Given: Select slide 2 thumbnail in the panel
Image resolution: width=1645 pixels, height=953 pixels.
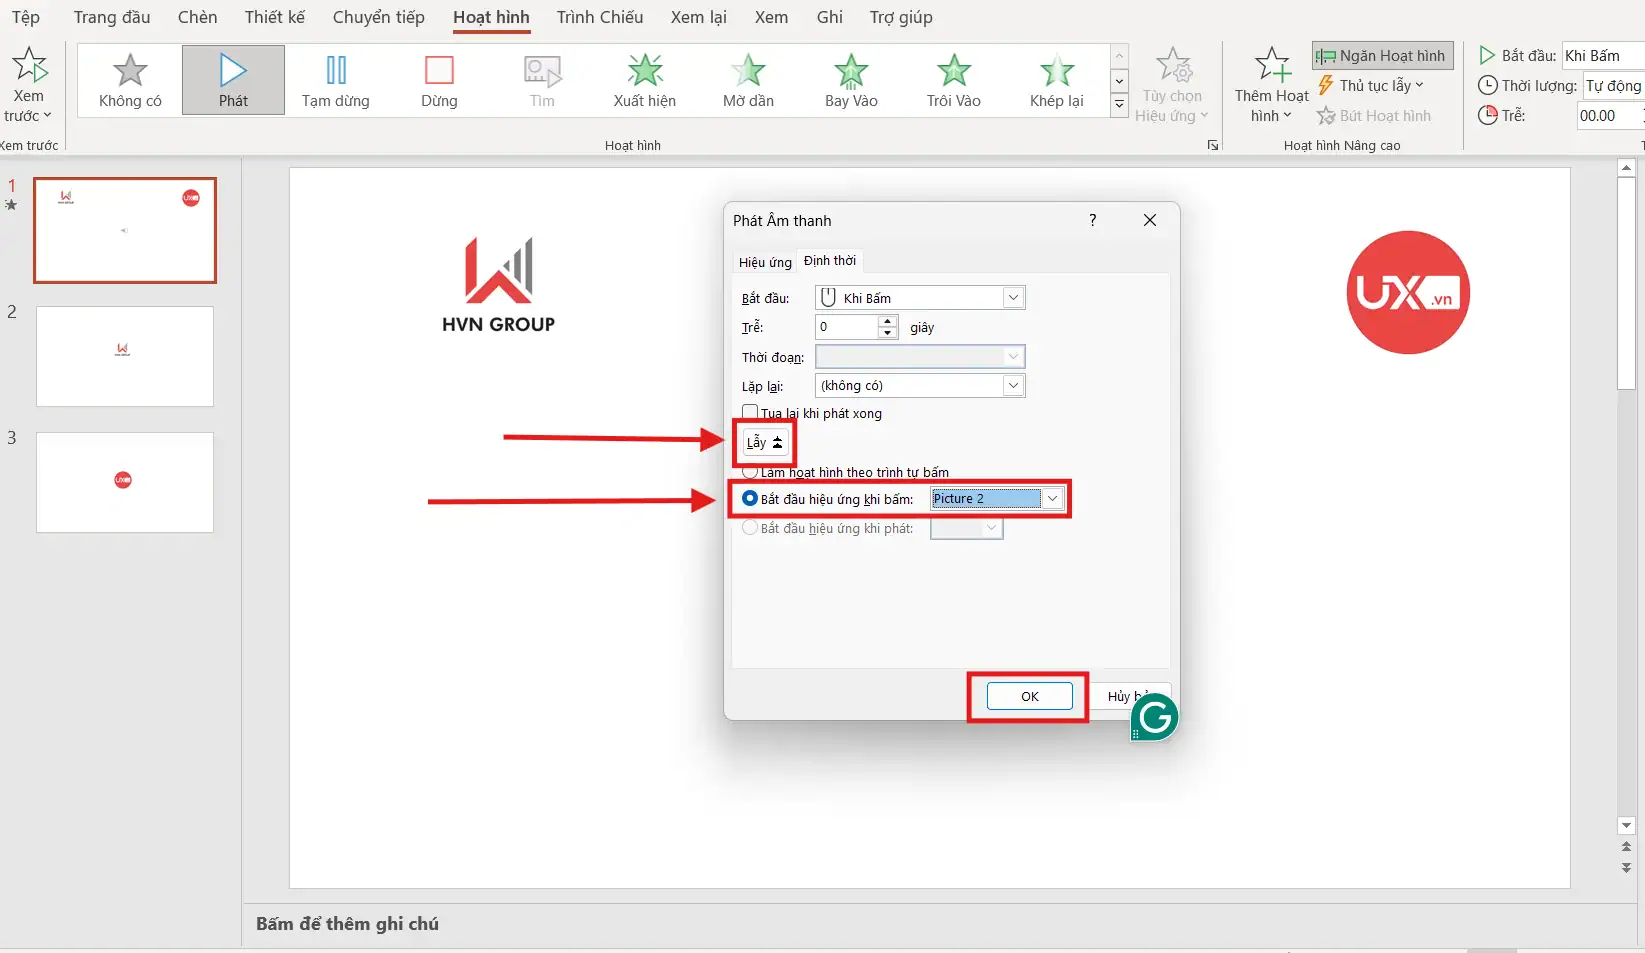Looking at the screenshot, I should point(125,356).
